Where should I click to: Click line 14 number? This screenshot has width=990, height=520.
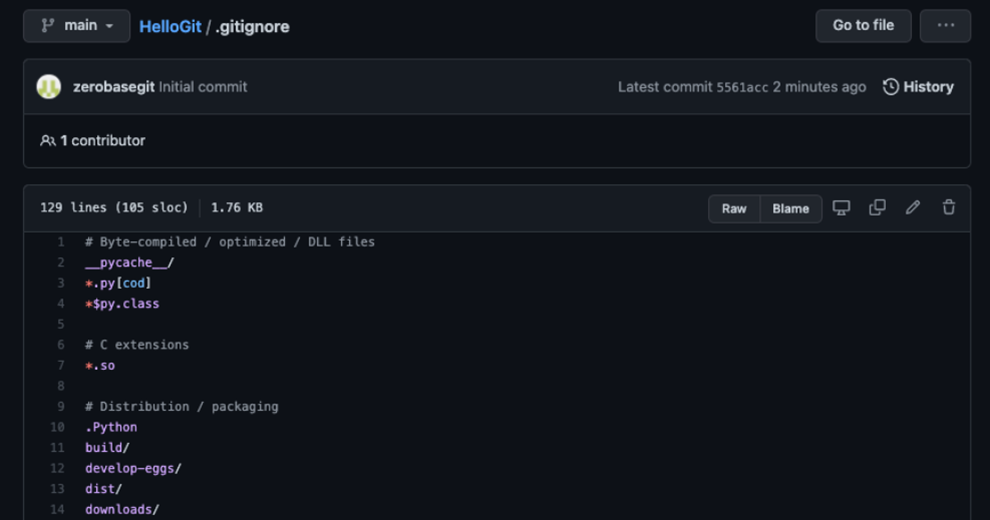[x=57, y=510]
